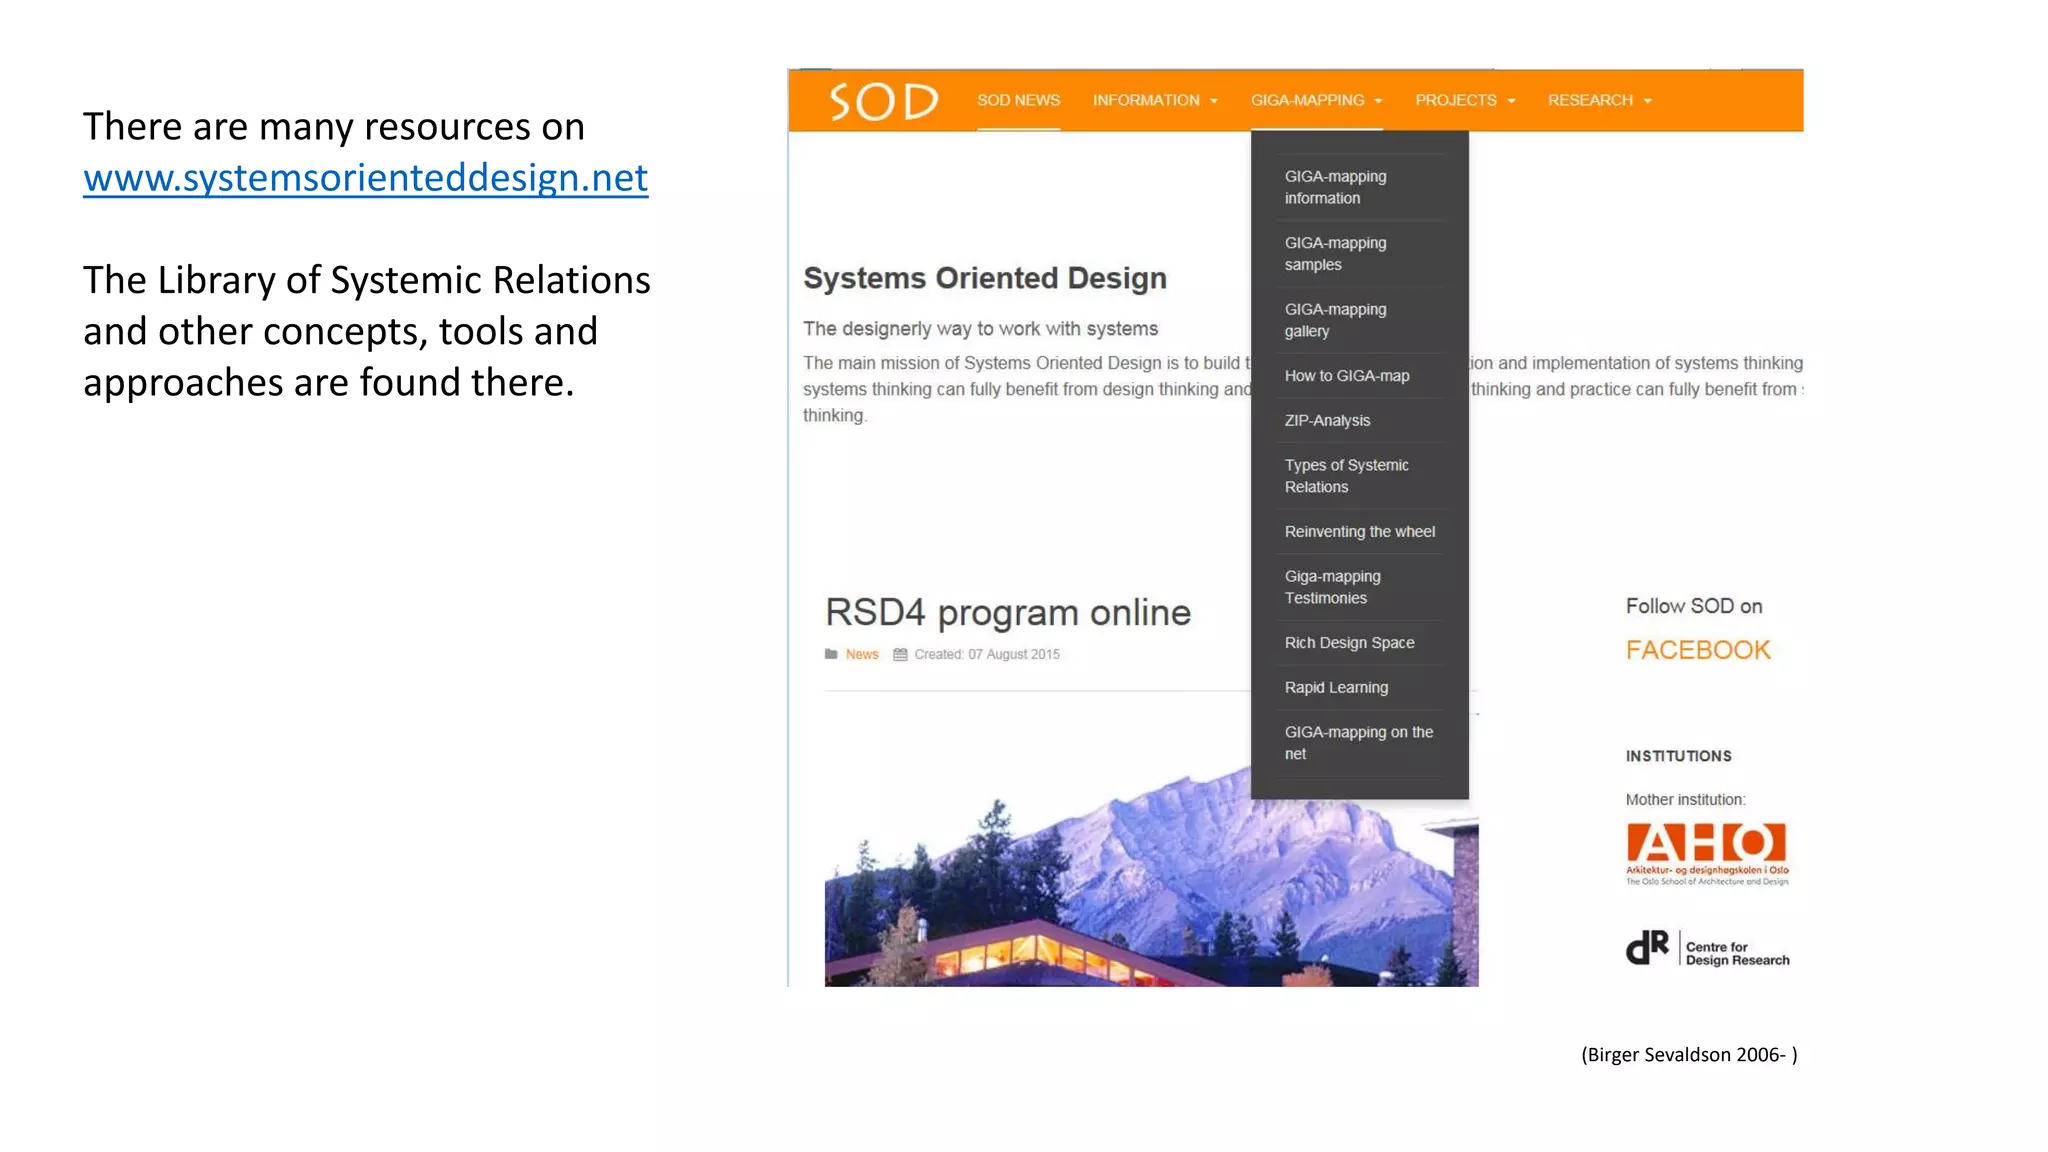Open the SOD NEWS menu item
This screenshot has height=1152, width=2048.
(x=1018, y=100)
